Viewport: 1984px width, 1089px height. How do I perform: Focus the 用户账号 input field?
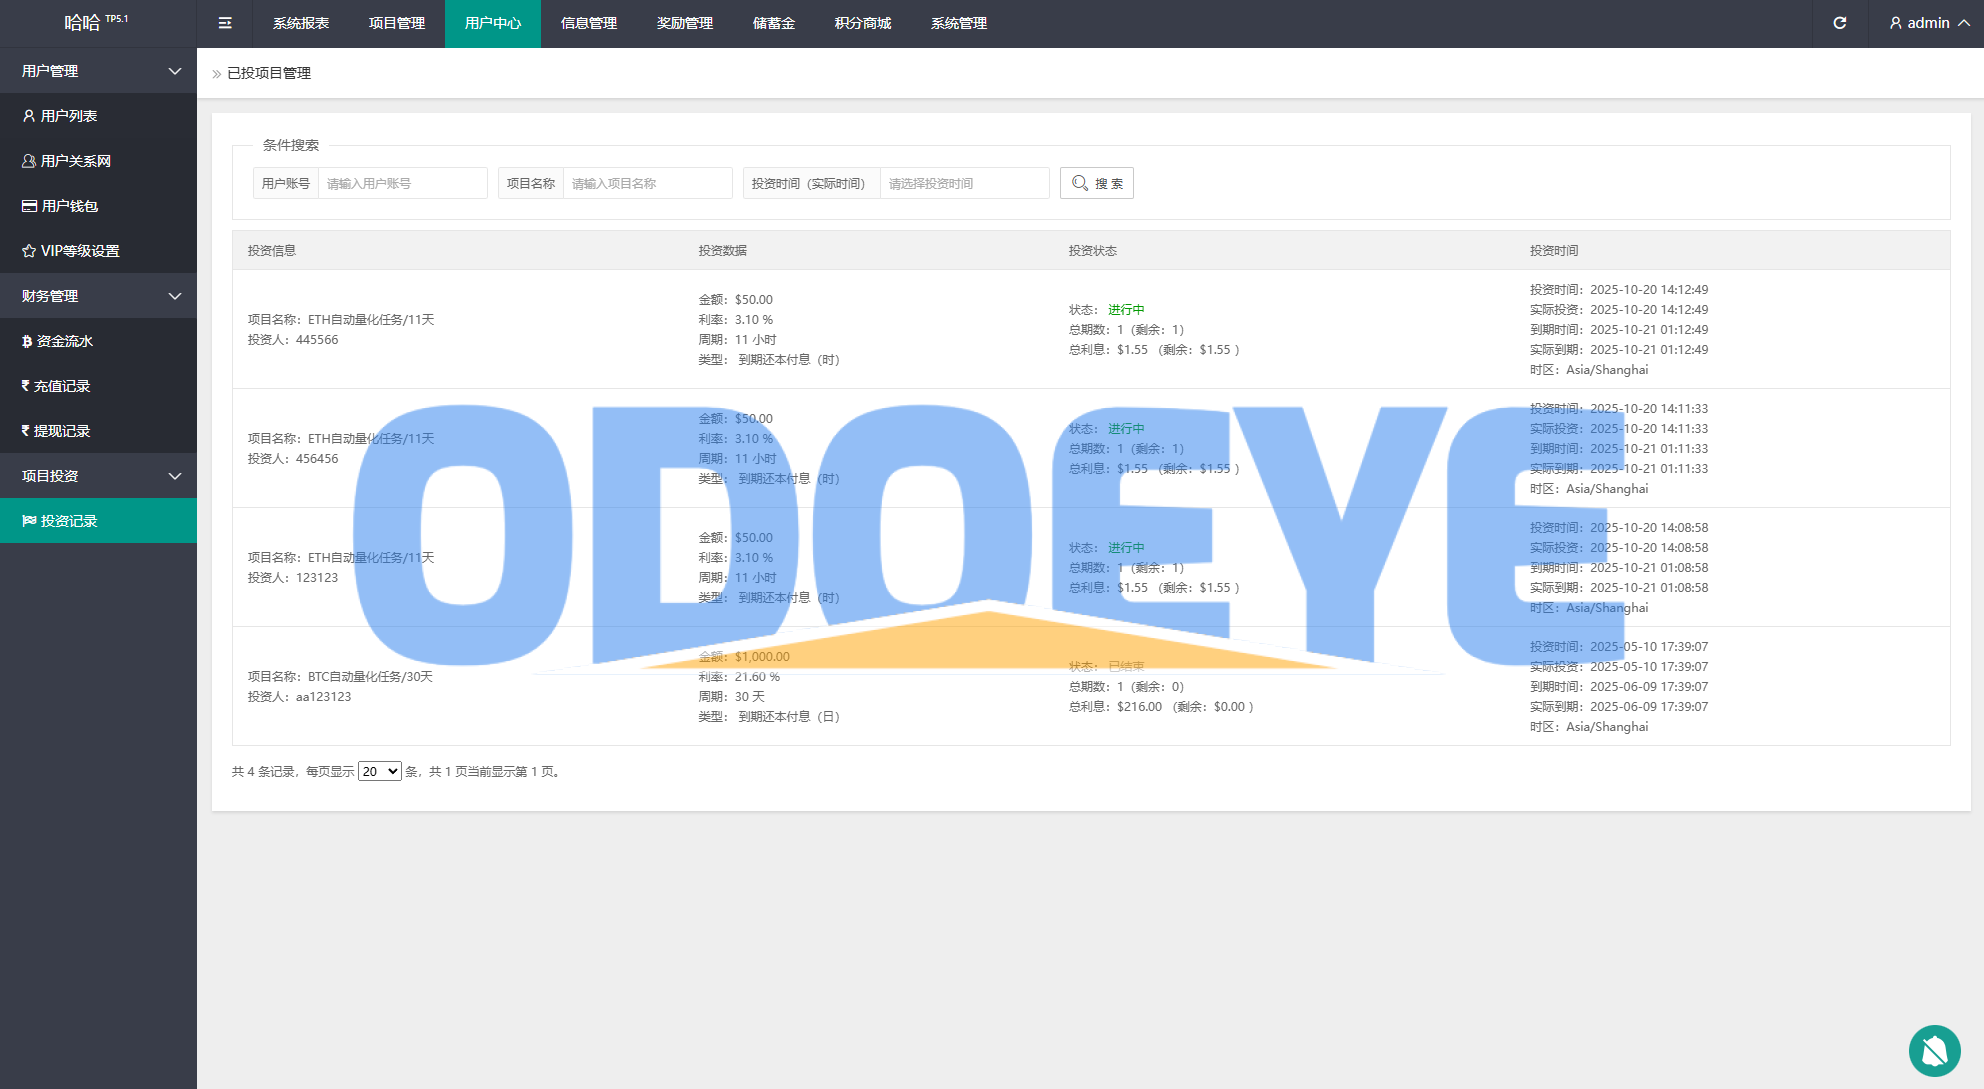(402, 183)
